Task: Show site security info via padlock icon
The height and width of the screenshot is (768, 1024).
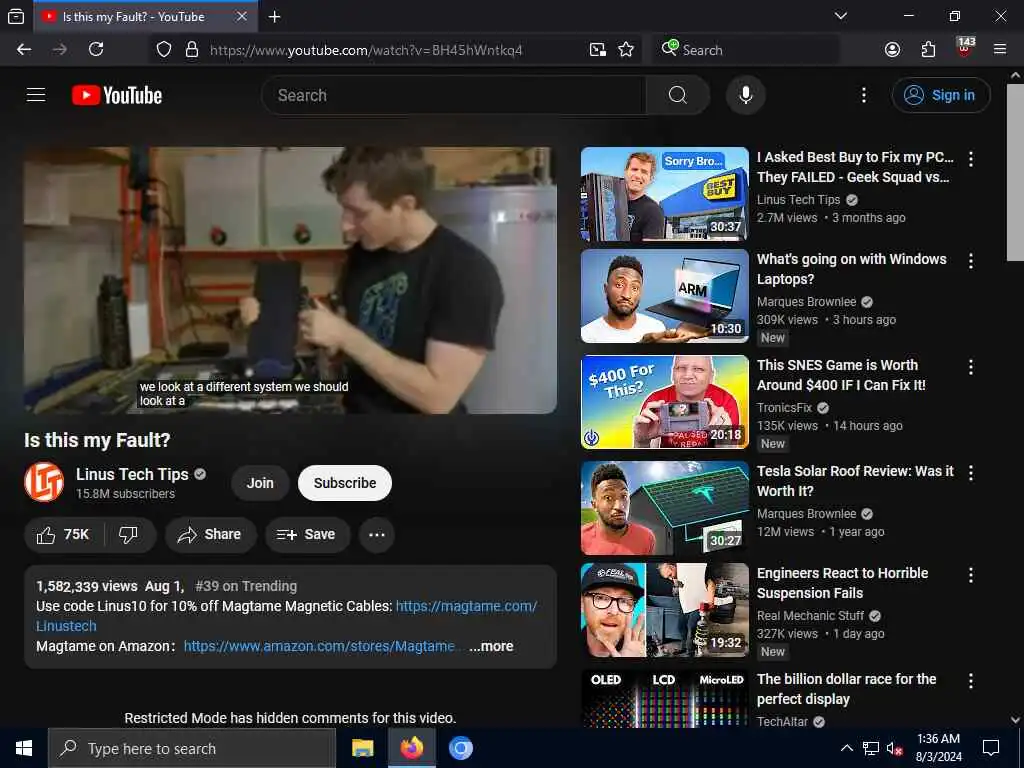Action: click(x=192, y=50)
